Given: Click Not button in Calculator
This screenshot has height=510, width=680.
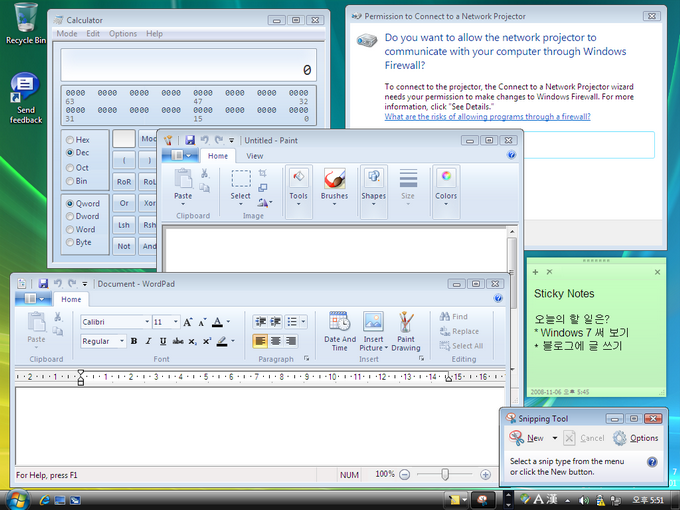Looking at the screenshot, I should [x=124, y=246].
